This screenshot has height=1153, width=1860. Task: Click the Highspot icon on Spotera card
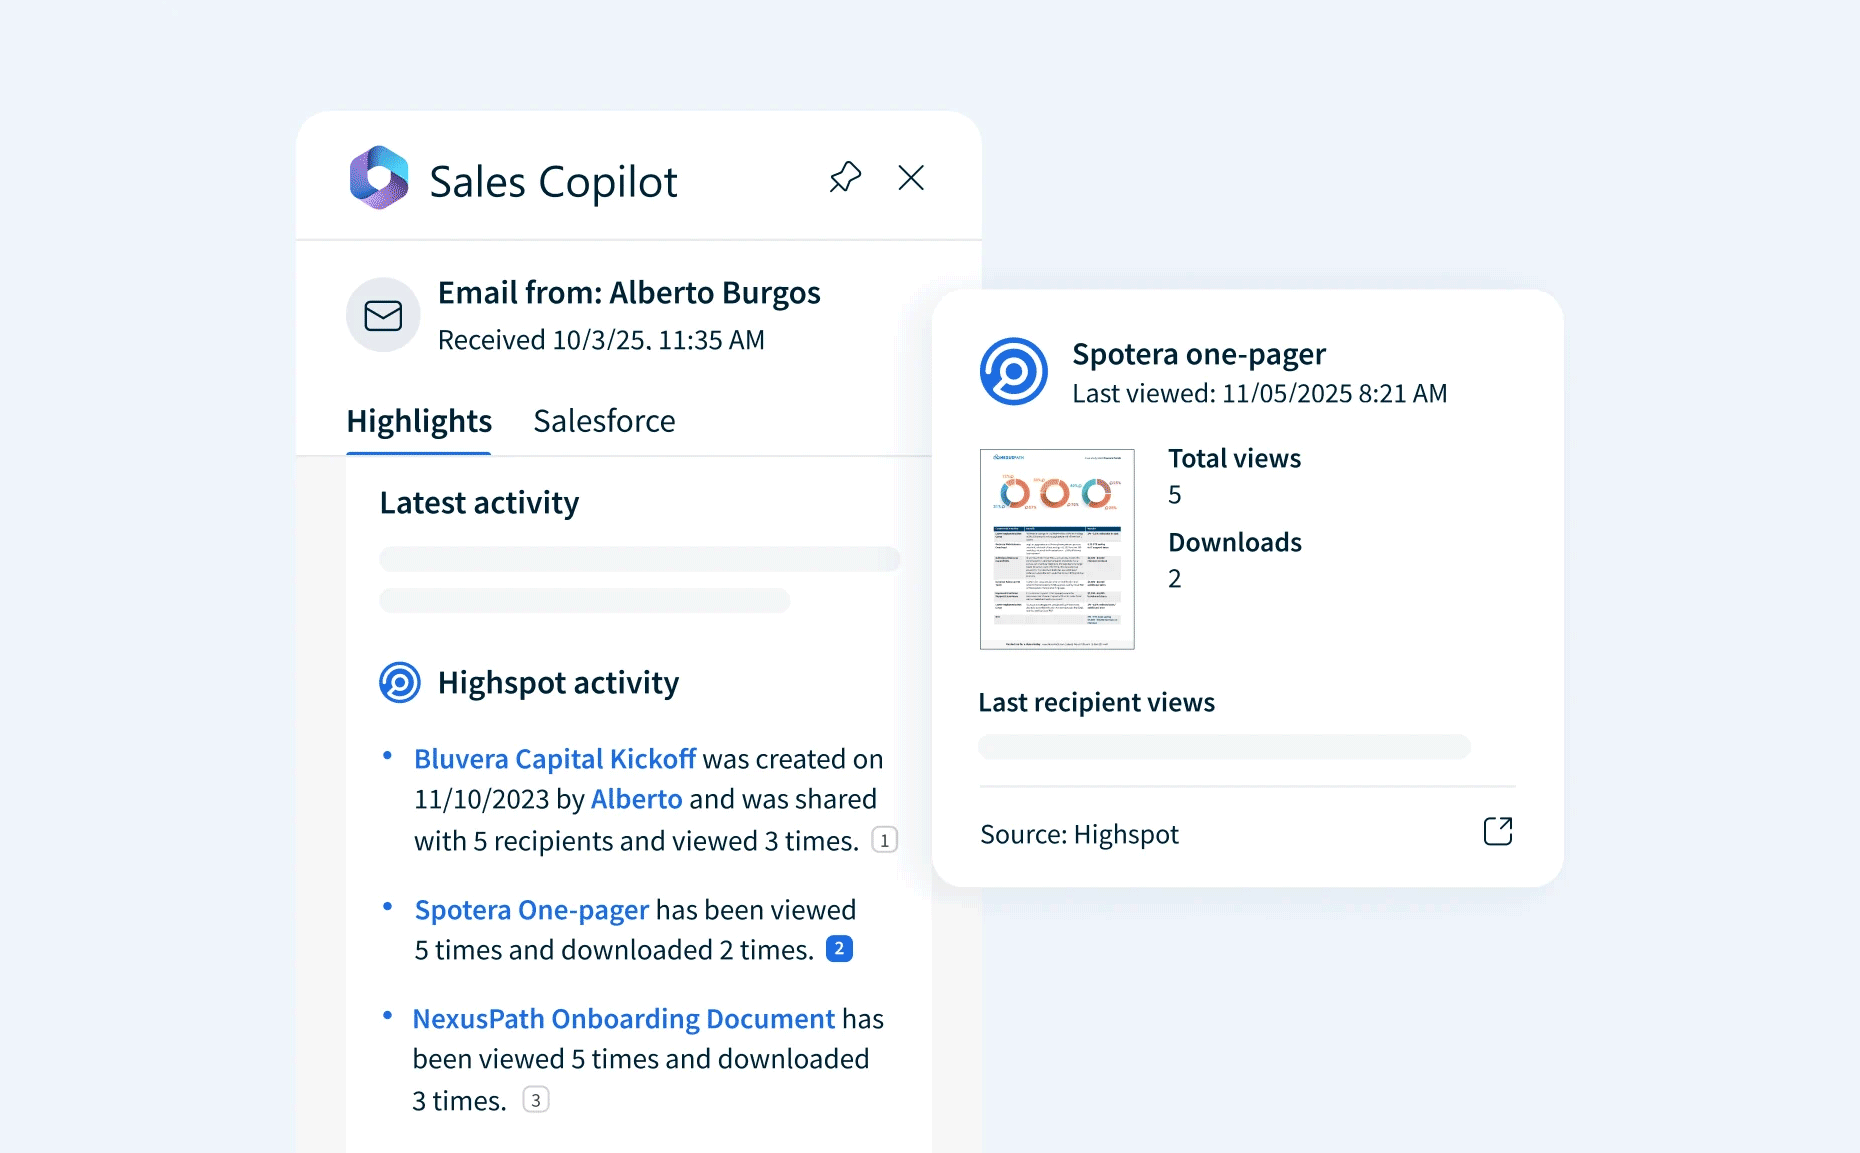[x=1014, y=371]
